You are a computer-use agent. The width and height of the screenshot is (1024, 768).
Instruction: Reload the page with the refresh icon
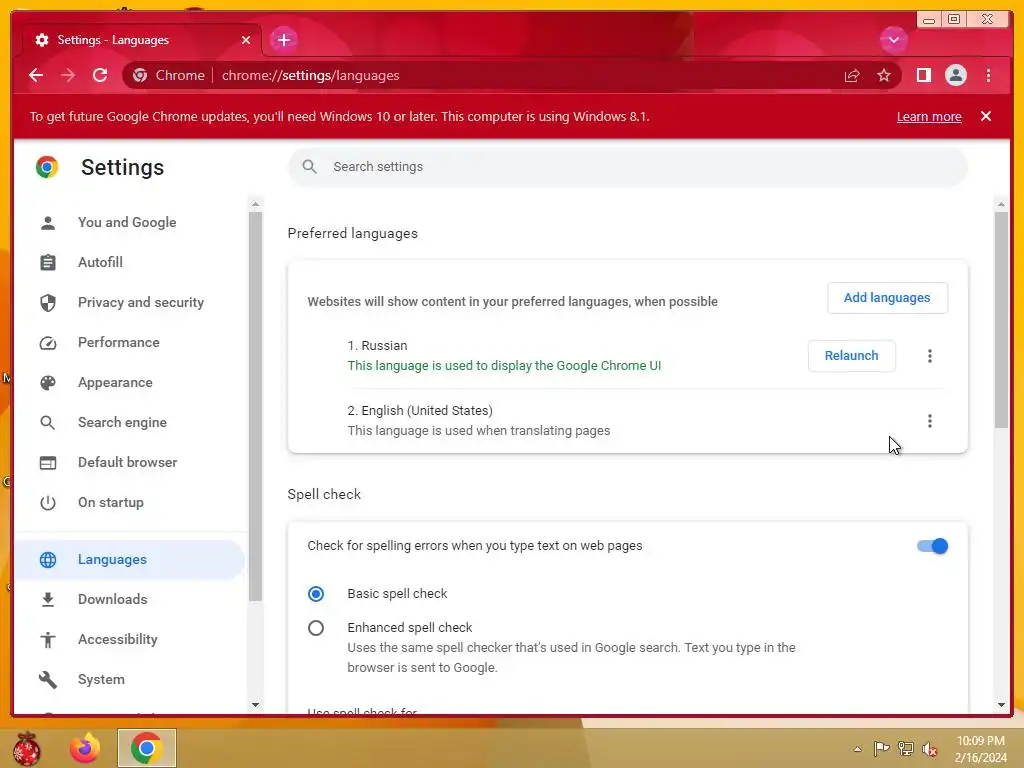100,75
